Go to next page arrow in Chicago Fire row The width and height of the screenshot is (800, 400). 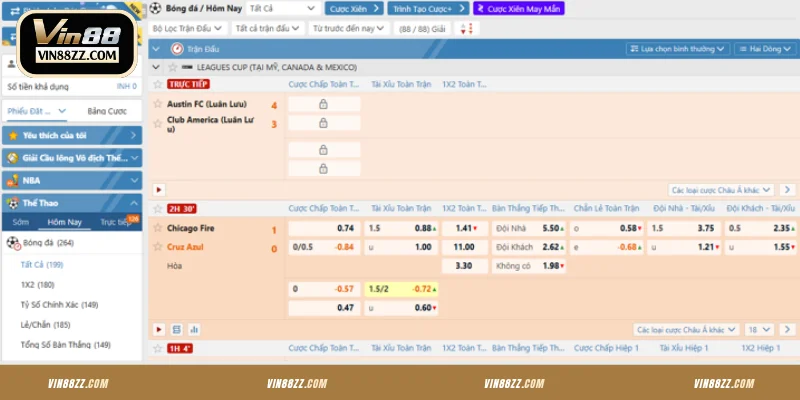787,330
